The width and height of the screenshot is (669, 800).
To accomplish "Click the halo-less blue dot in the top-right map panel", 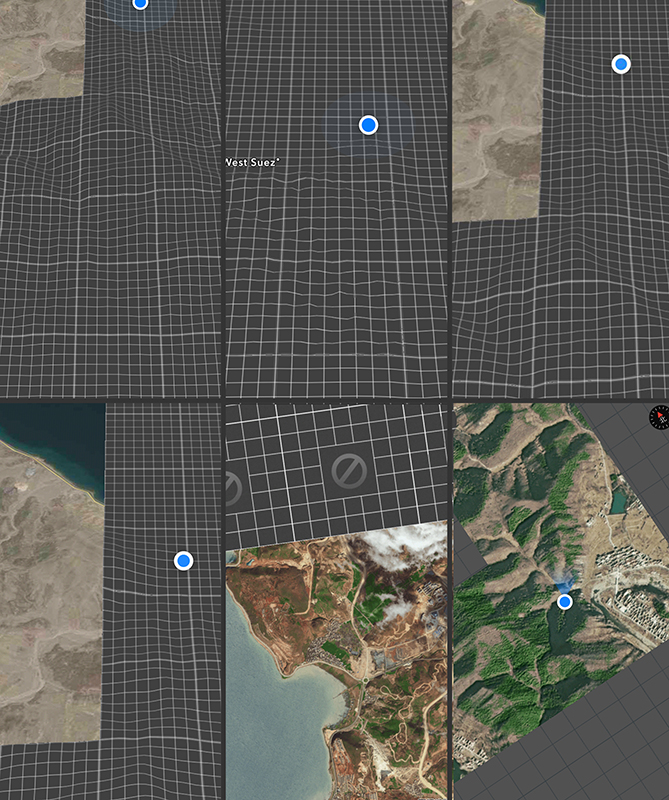I will point(621,64).
